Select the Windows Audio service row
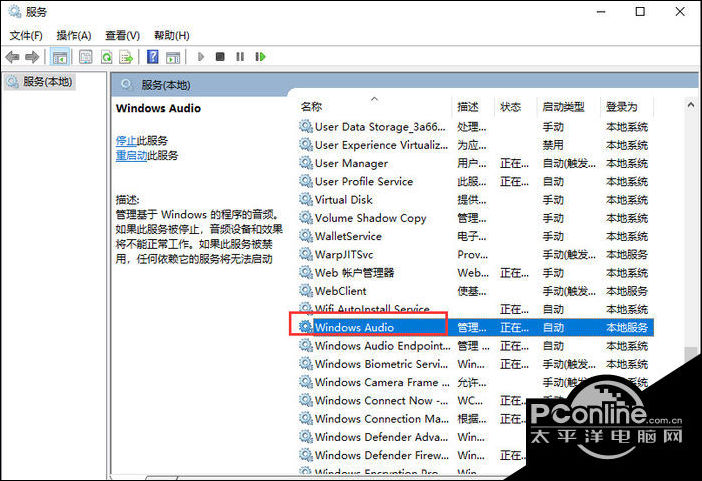 coord(475,327)
